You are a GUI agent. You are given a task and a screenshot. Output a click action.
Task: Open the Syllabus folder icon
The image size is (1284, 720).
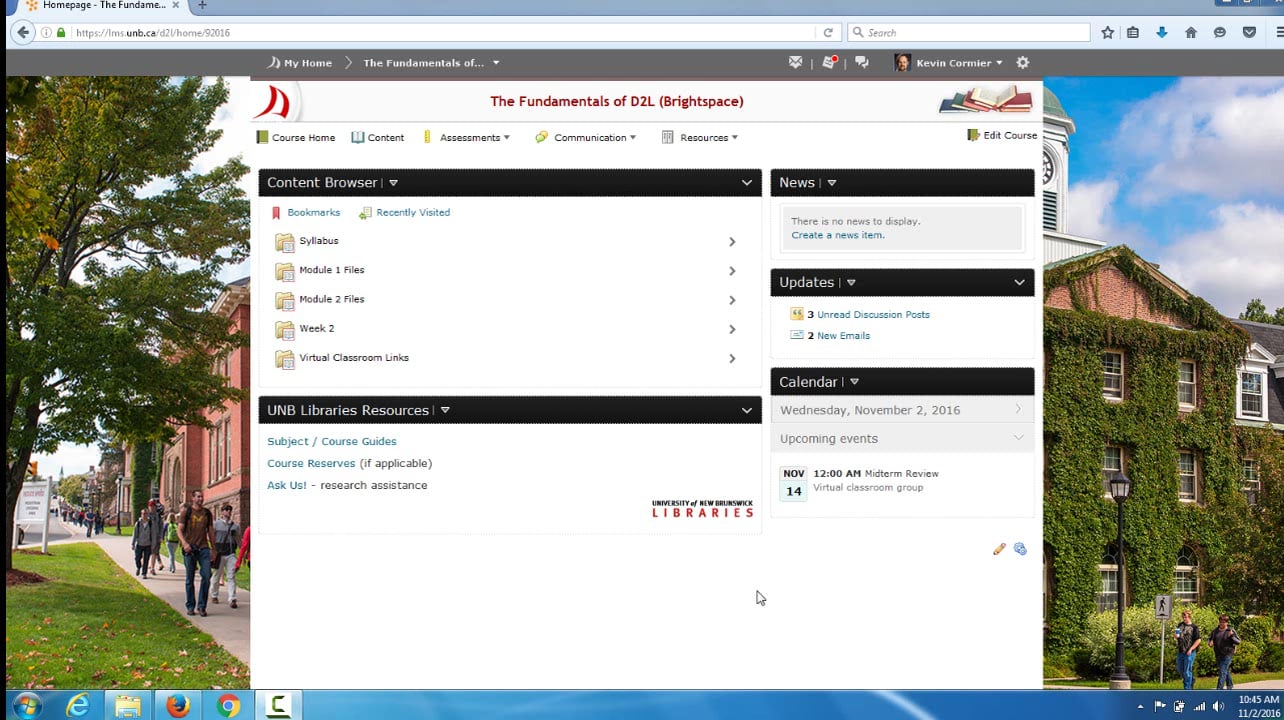tap(285, 242)
